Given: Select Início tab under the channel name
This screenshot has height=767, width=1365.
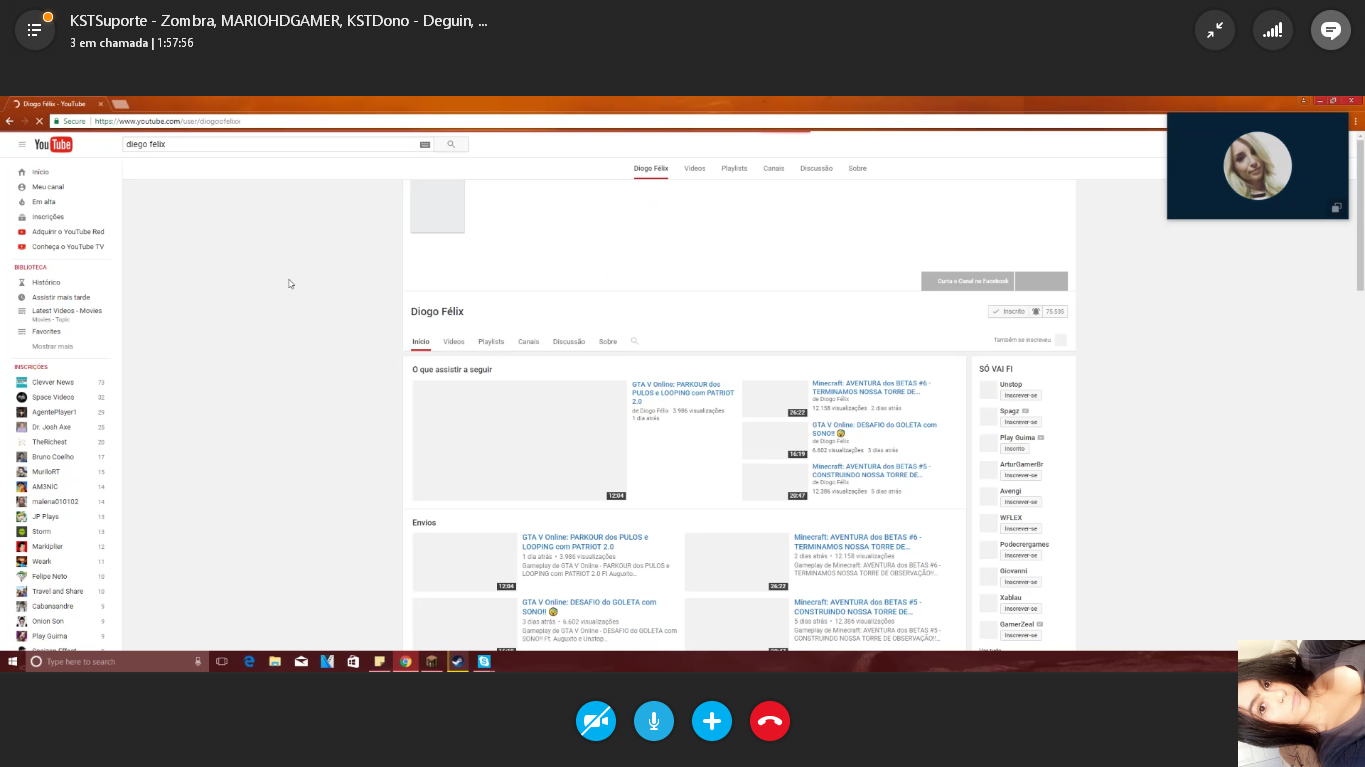Looking at the screenshot, I should pyautogui.click(x=421, y=342).
